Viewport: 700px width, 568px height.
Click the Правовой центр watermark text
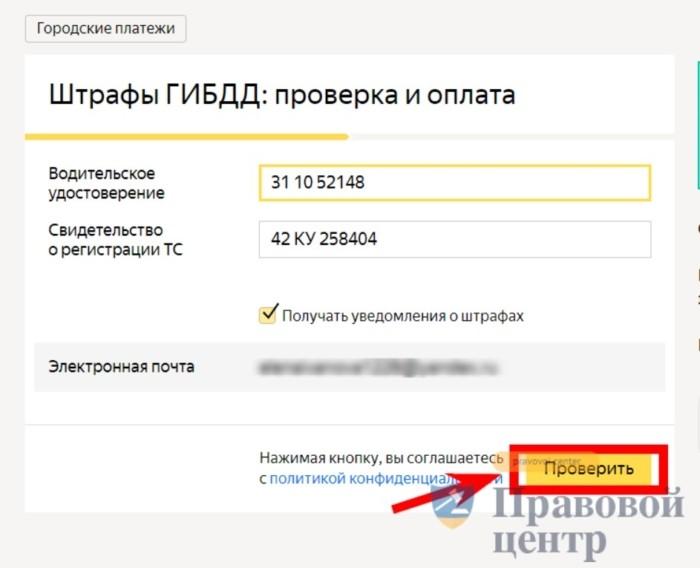point(588,522)
